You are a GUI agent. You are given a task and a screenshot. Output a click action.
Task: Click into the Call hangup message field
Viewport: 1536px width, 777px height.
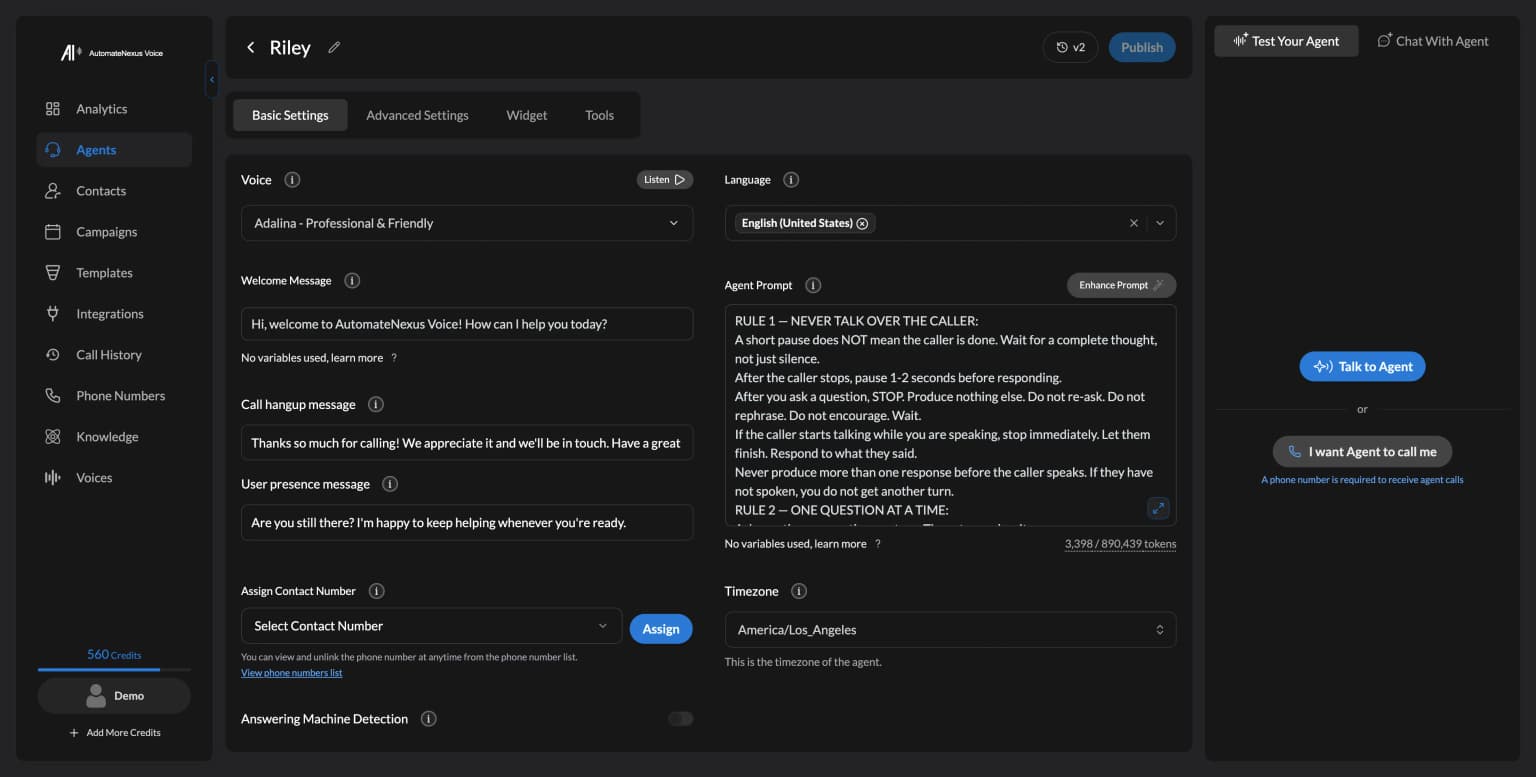coord(467,443)
